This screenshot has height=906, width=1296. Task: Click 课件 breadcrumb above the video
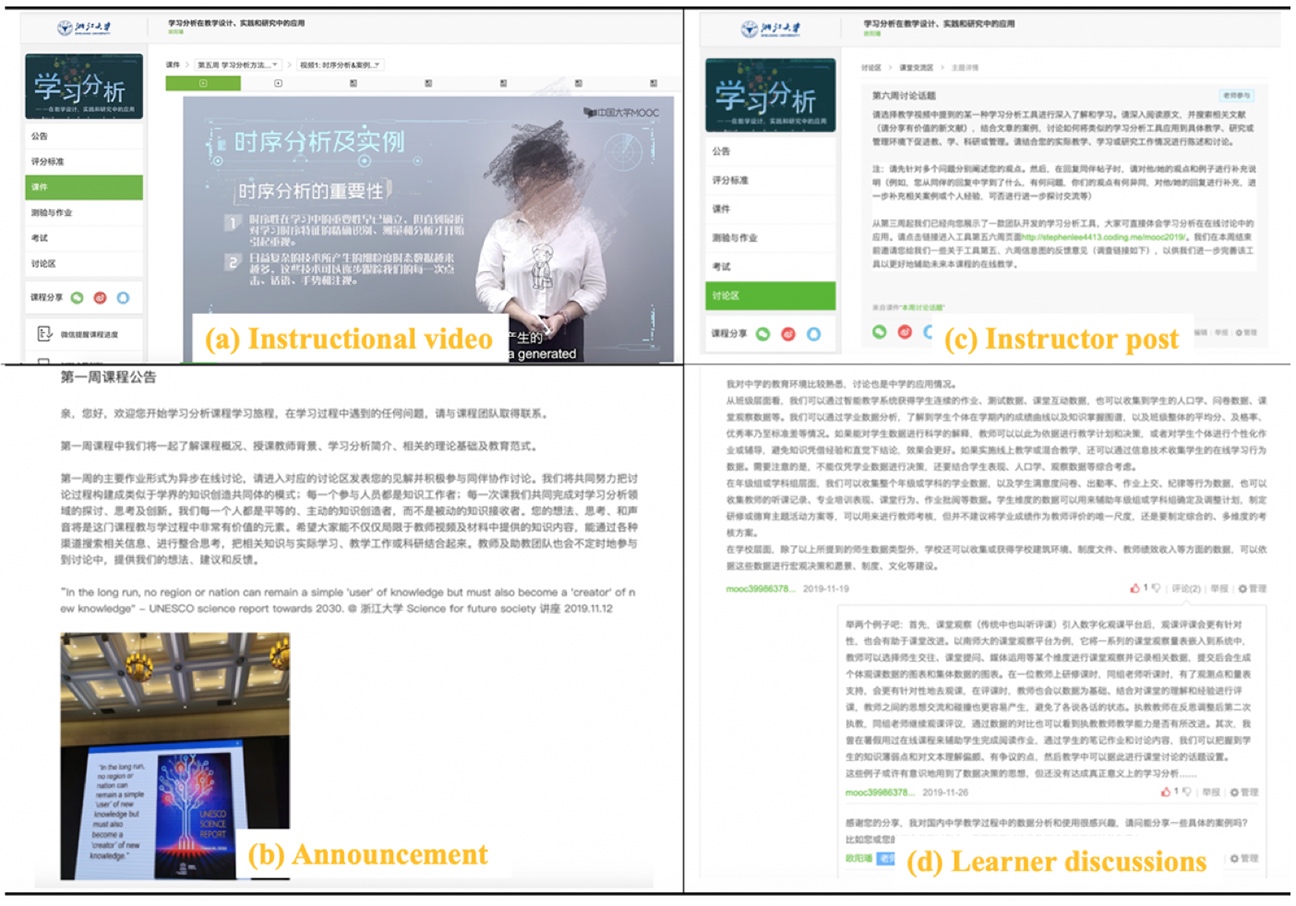174,64
